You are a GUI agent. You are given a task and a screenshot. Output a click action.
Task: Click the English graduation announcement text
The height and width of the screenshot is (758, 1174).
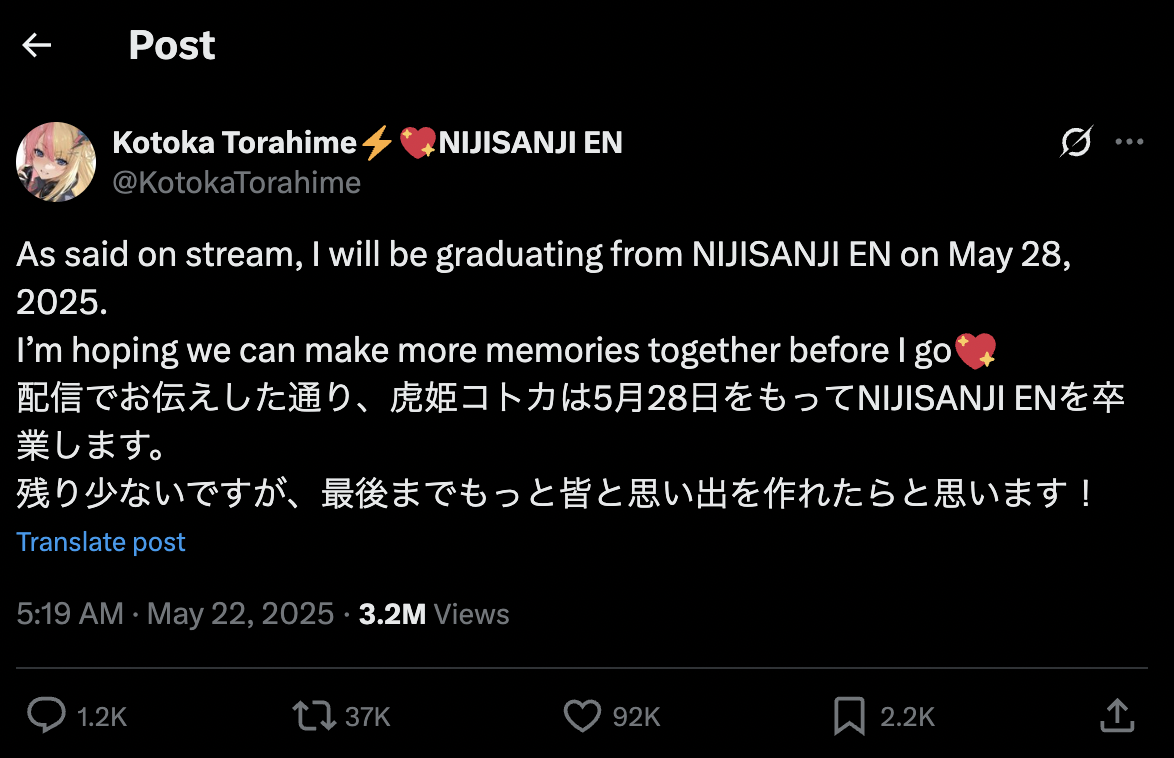(540, 255)
